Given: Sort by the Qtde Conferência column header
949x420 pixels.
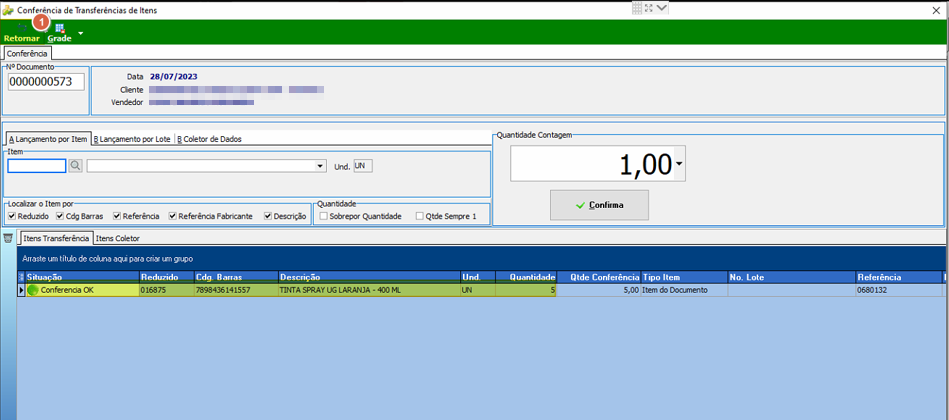Looking at the screenshot, I should point(599,277).
